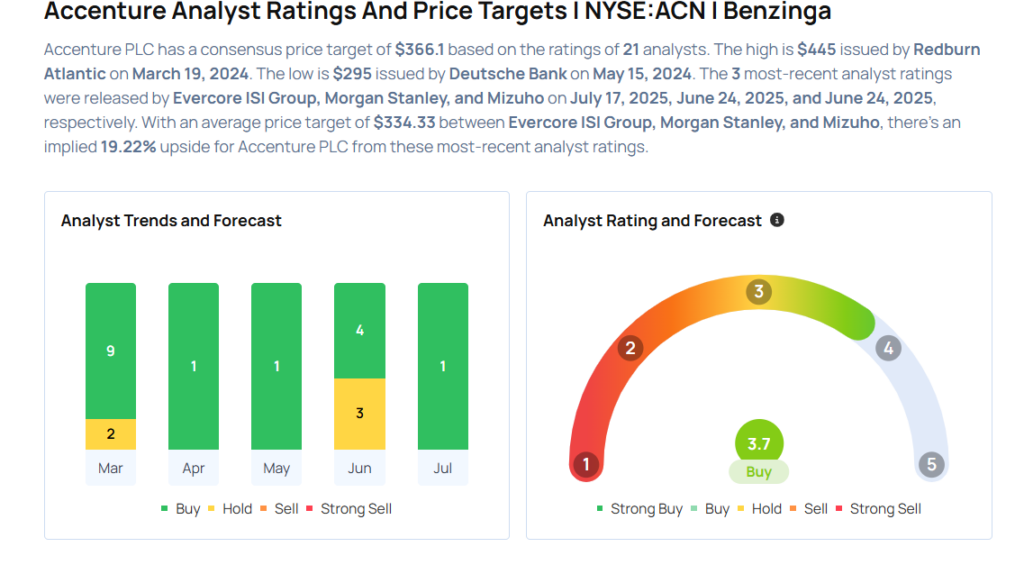Viewport: 1024px width, 565px height.
Task: Click the green 3.7 rating circle
Action: pyautogui.click(x=758, y=443)
